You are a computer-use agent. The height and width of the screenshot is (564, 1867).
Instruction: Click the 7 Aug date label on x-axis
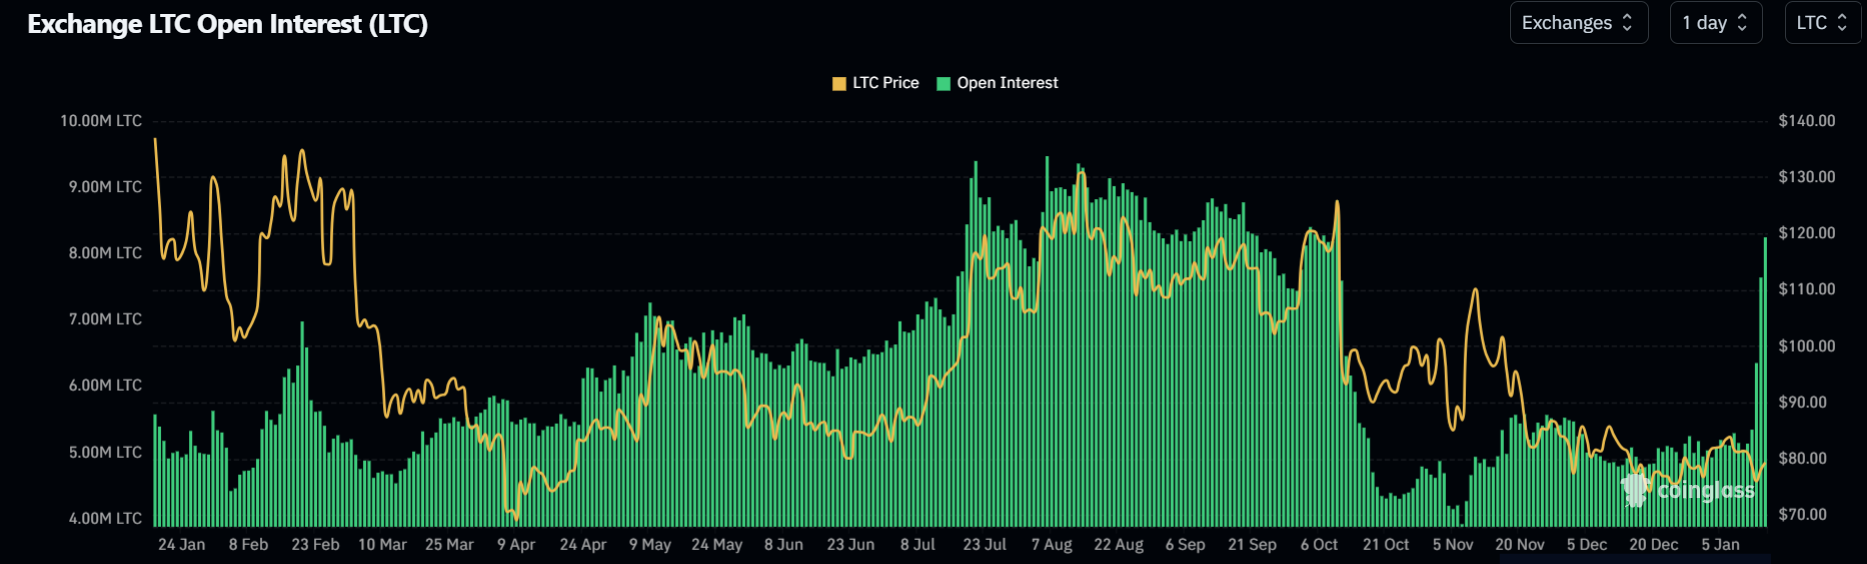1051,544
